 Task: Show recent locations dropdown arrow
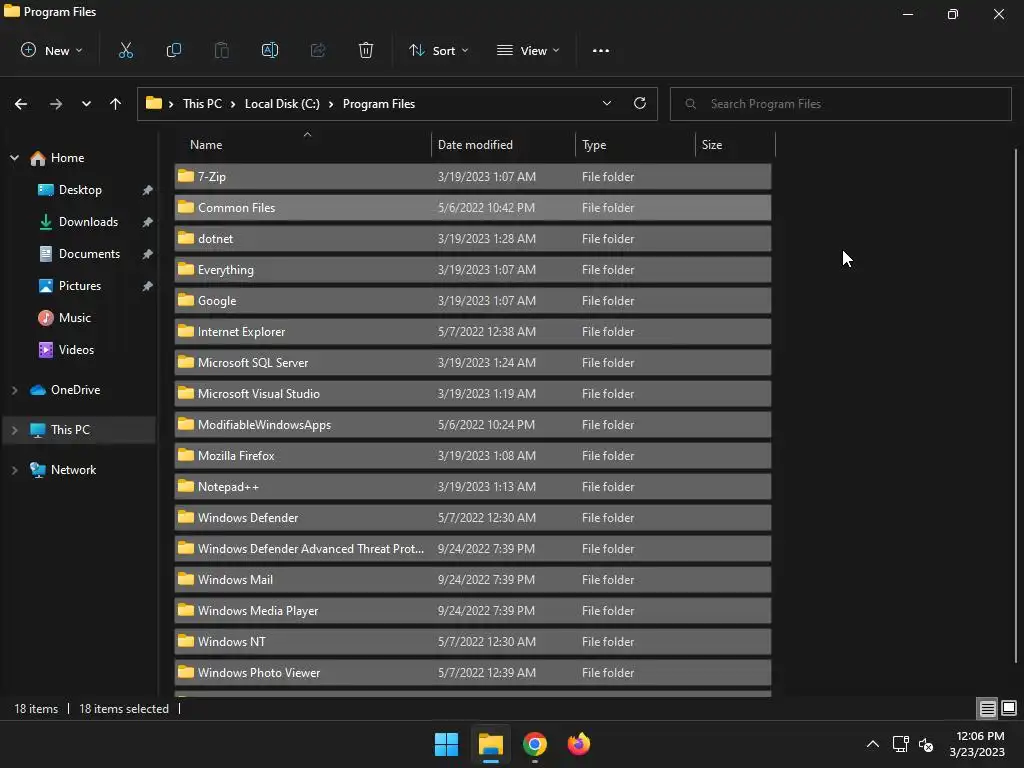pyautogui.click(x=86, y=104)
